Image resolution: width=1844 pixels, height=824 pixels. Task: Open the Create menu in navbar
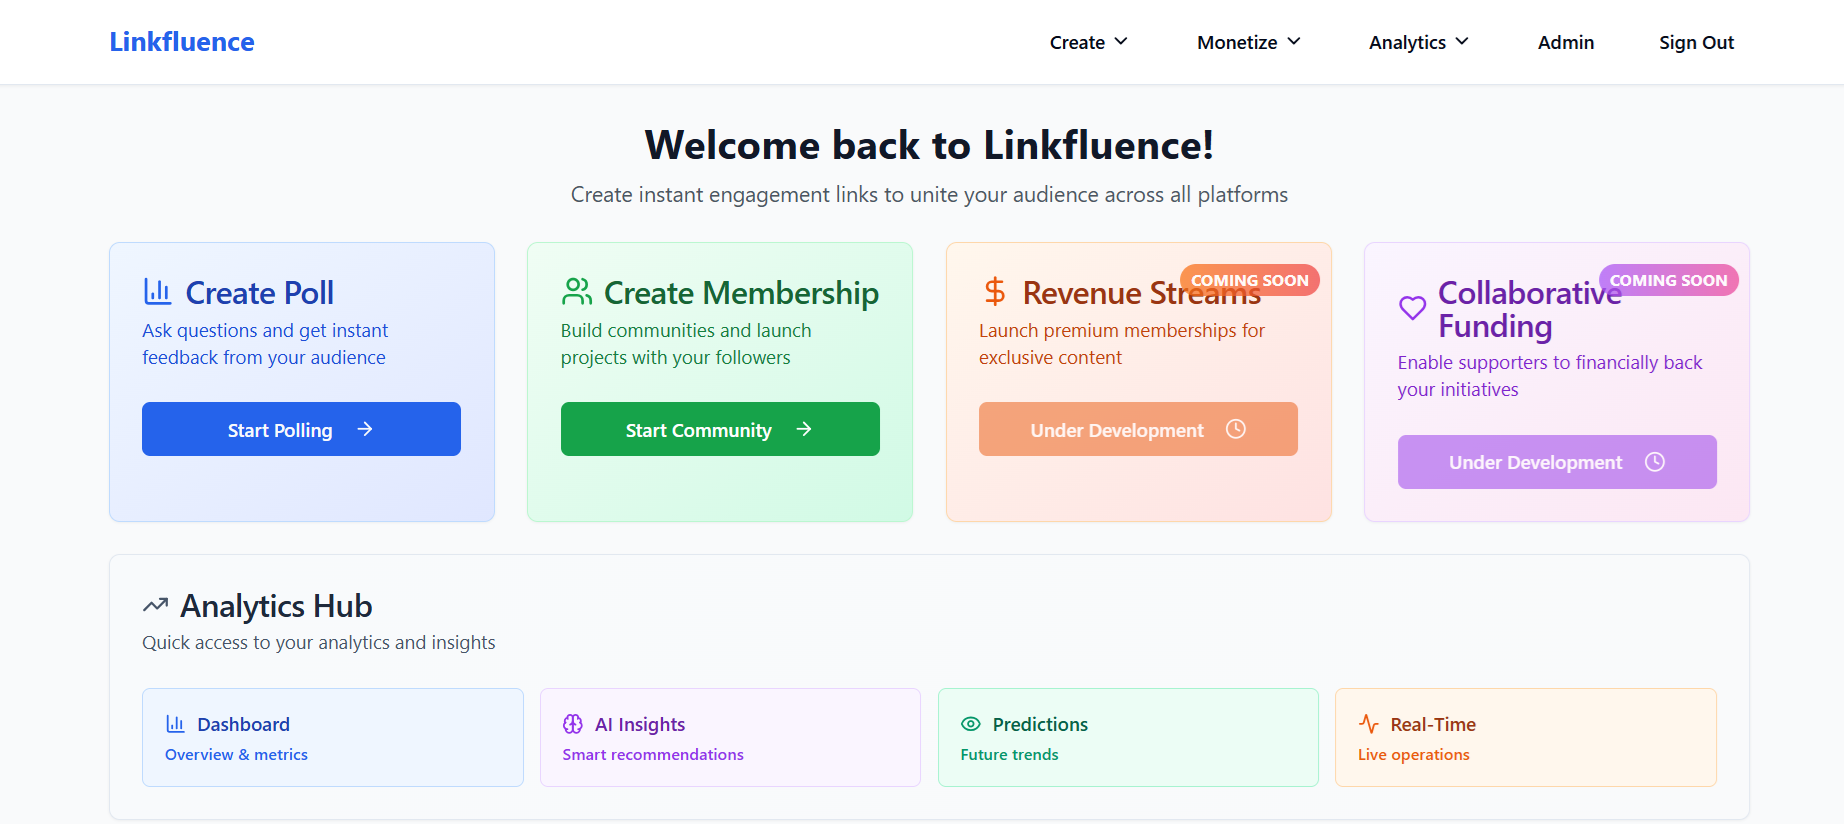(x=1088, y=42)
